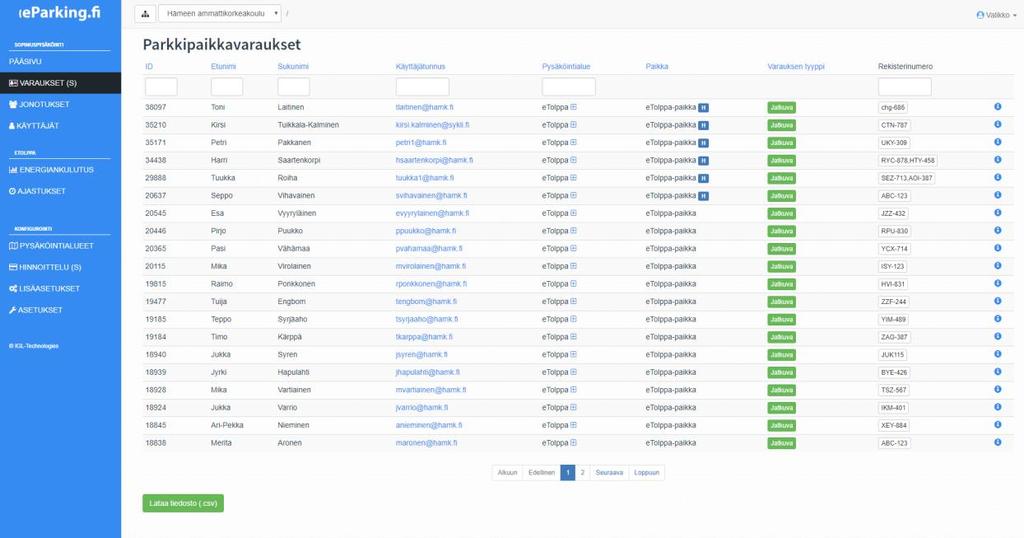Expand eTolppa area icon in row 35210

point(573,125)
